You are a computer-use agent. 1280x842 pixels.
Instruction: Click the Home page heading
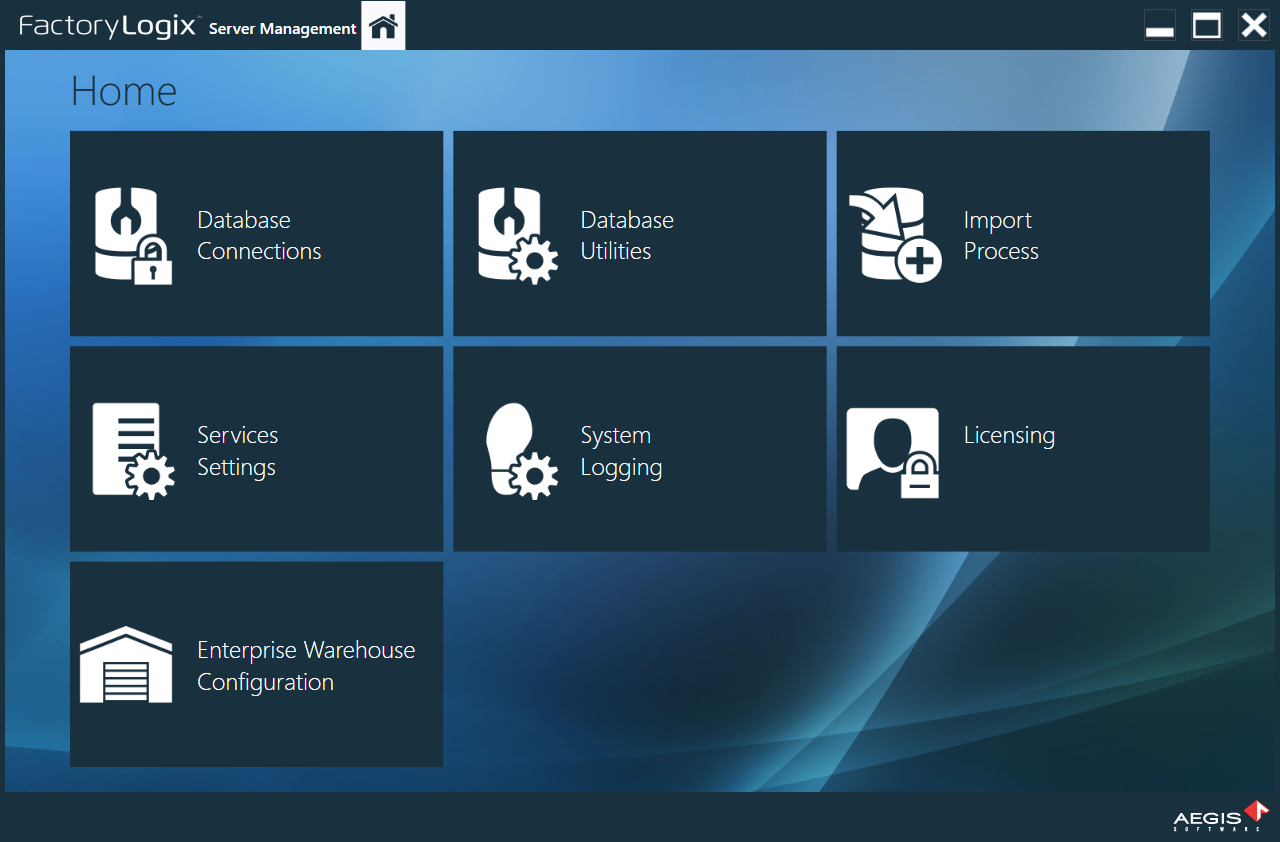pyautogui.click(x=122, y=91)
